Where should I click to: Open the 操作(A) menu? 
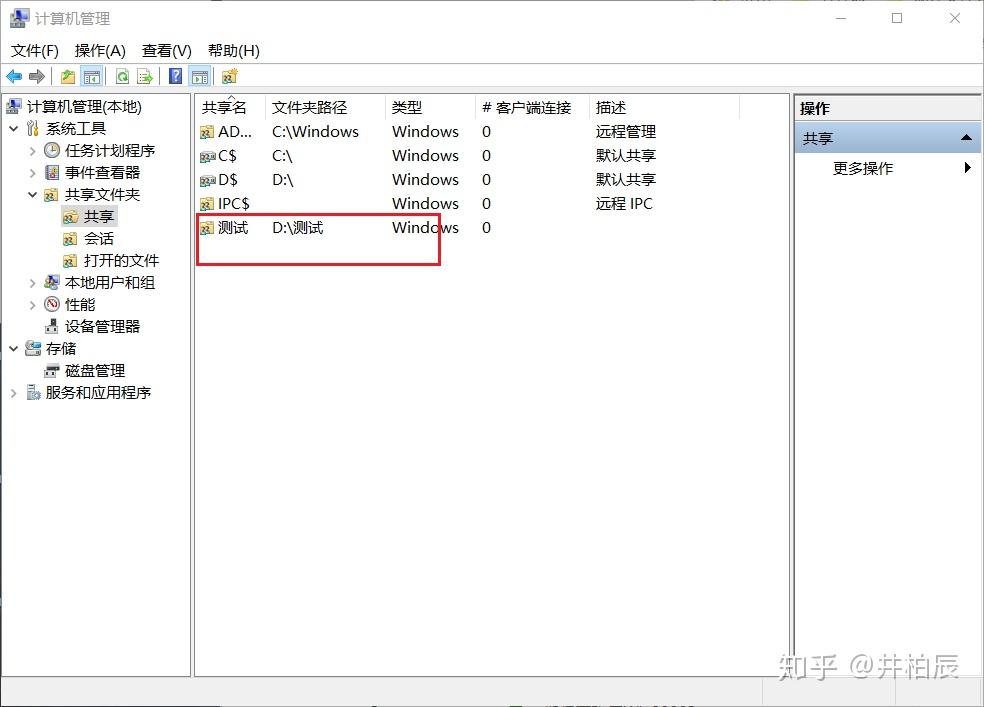(100, 51)
